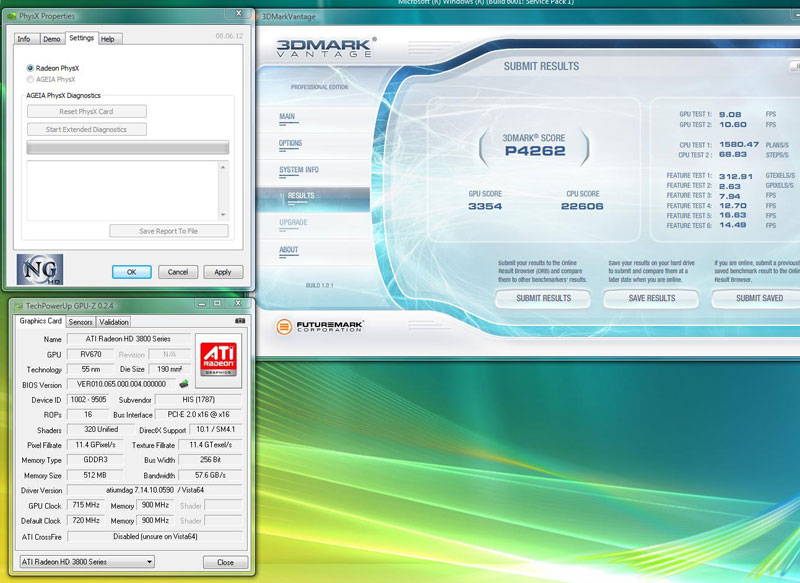Viewport: 800px width, 583px height.
Task: Click Save Report To File button
Action: pyautogui.click(x=169, y=231)
